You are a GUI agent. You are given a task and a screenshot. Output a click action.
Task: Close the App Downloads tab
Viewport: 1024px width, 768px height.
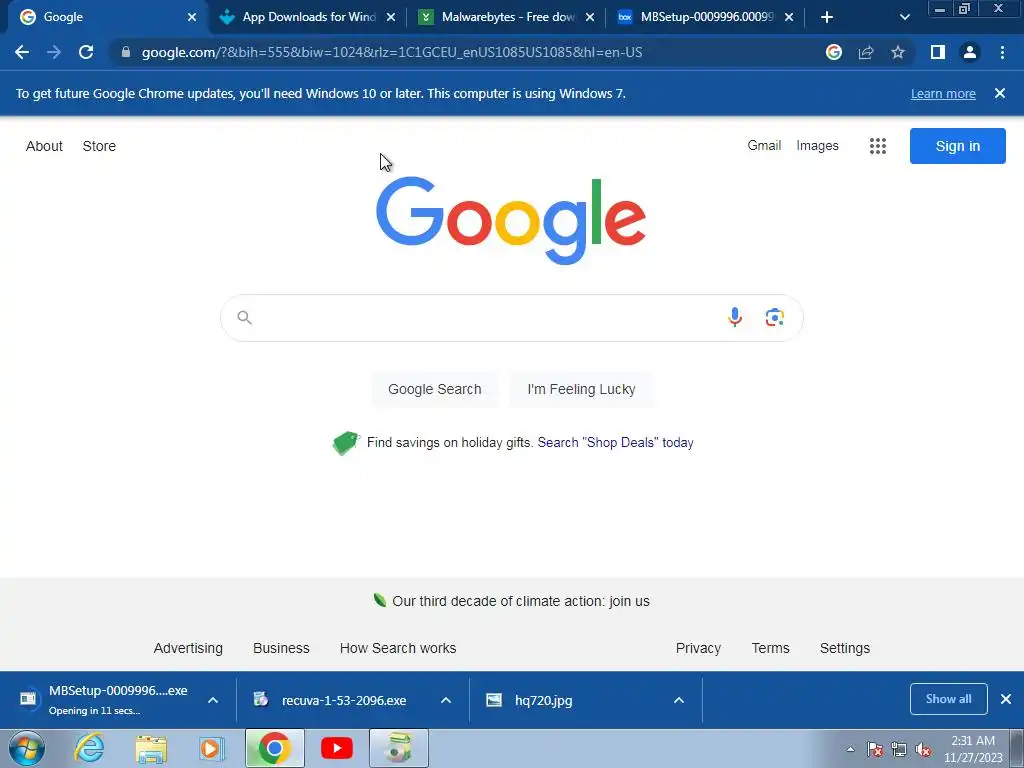tap(391, 17)
